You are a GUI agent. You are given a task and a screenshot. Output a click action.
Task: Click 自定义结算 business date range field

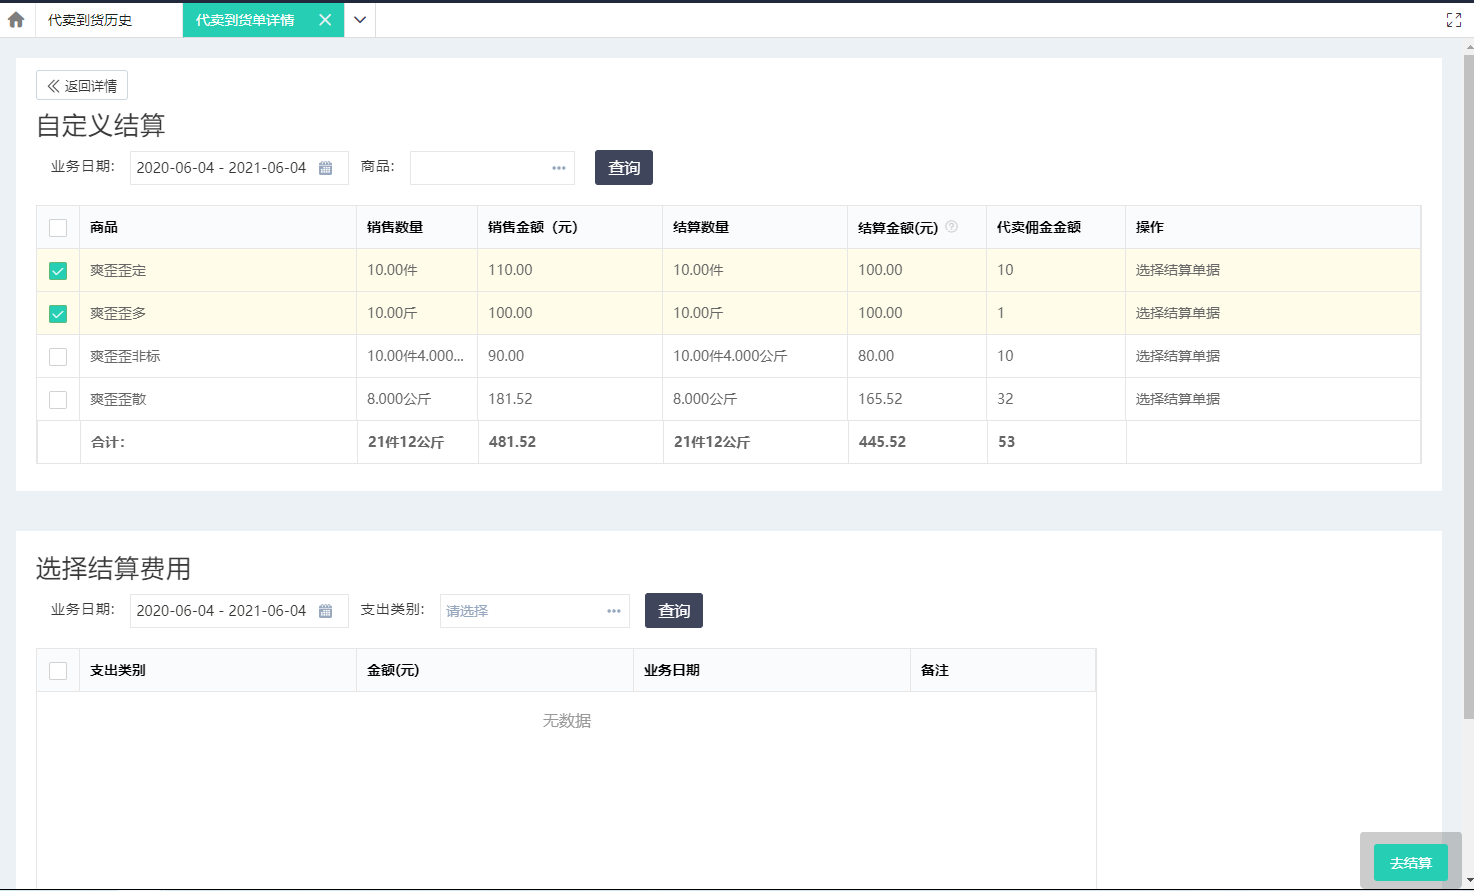tap(239, 168)
